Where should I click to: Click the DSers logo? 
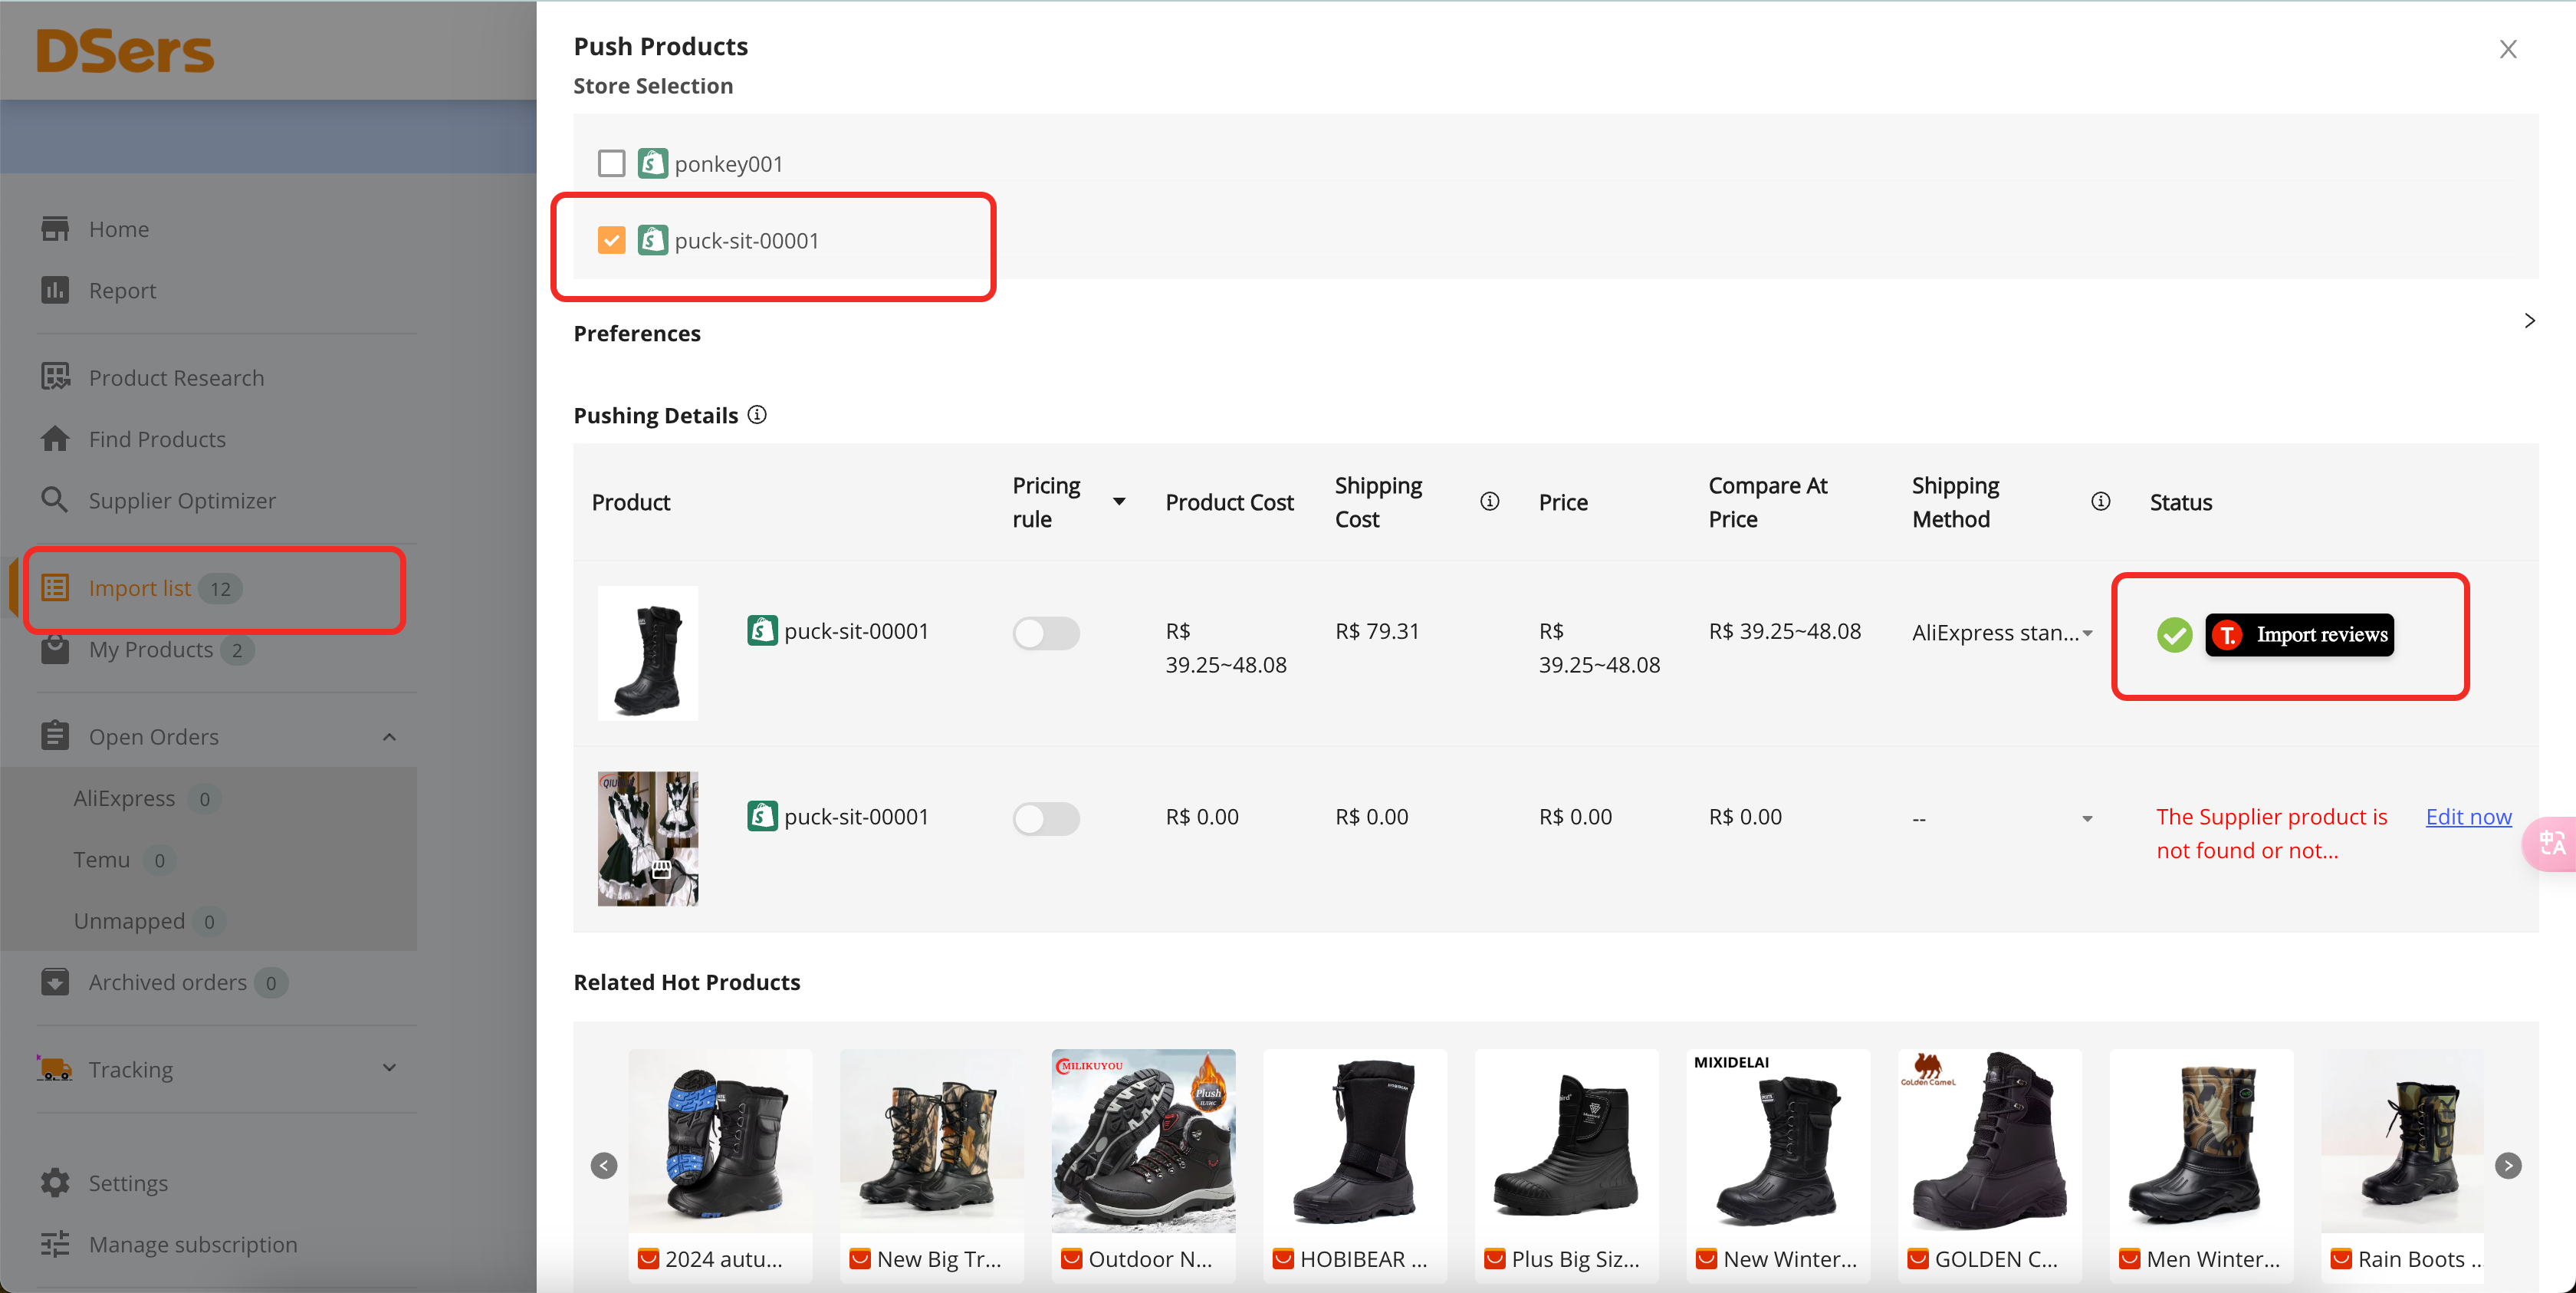coord(125,51)
